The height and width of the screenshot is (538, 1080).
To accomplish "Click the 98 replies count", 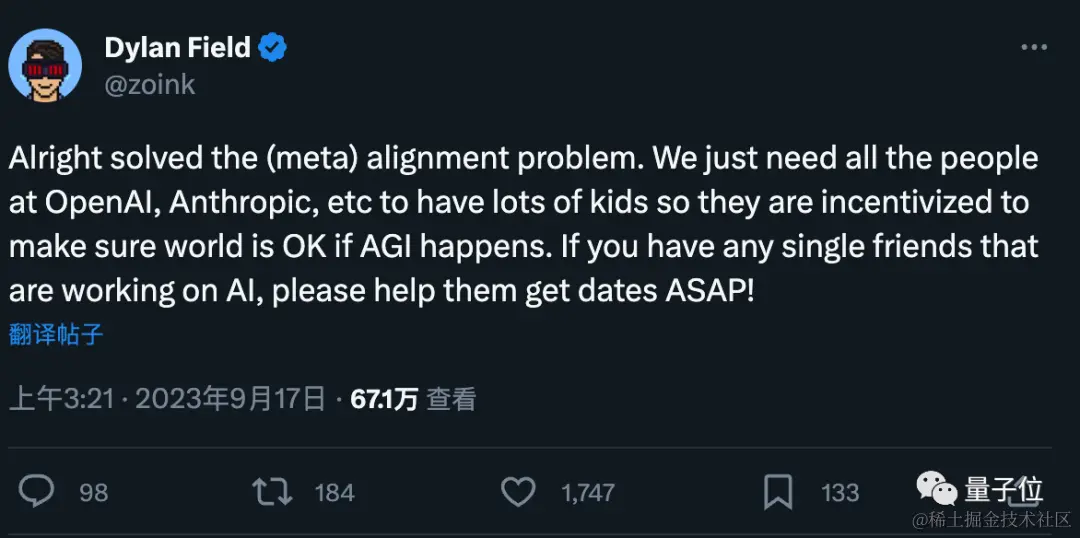I will (x=93, y=492).
